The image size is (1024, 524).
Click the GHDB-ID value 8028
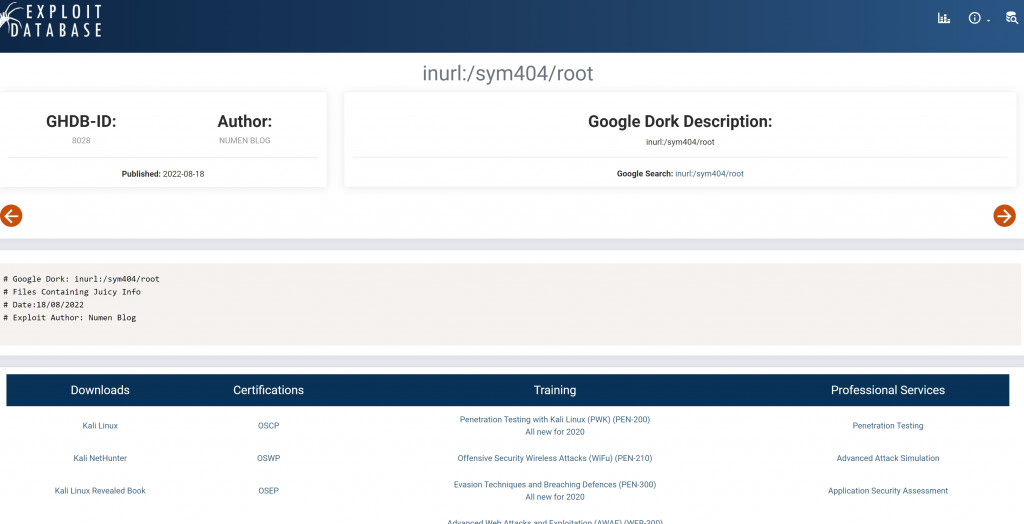point(81,140)
